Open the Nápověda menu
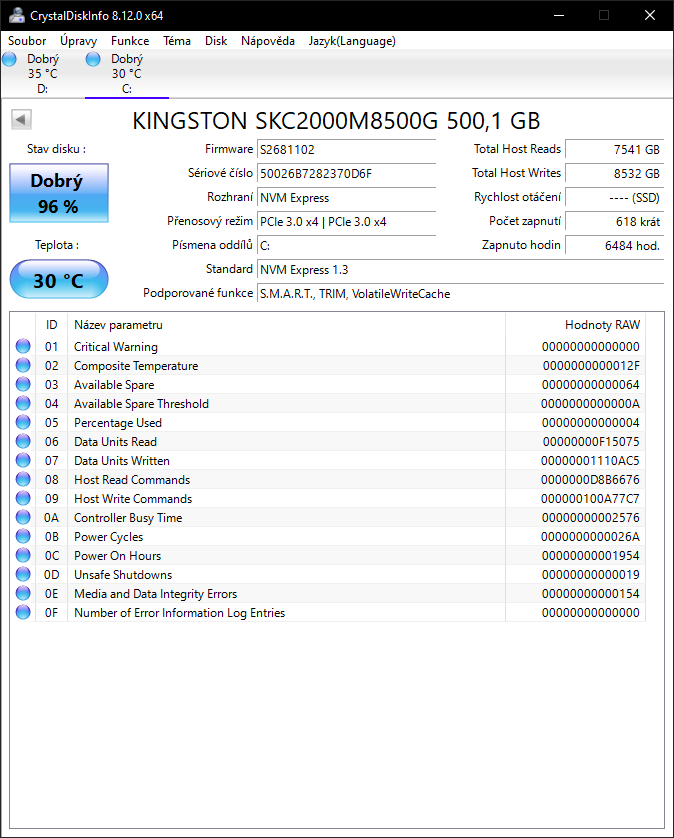Image resolution: width=674 pixels, height=838 pixels. pos(268,41)
